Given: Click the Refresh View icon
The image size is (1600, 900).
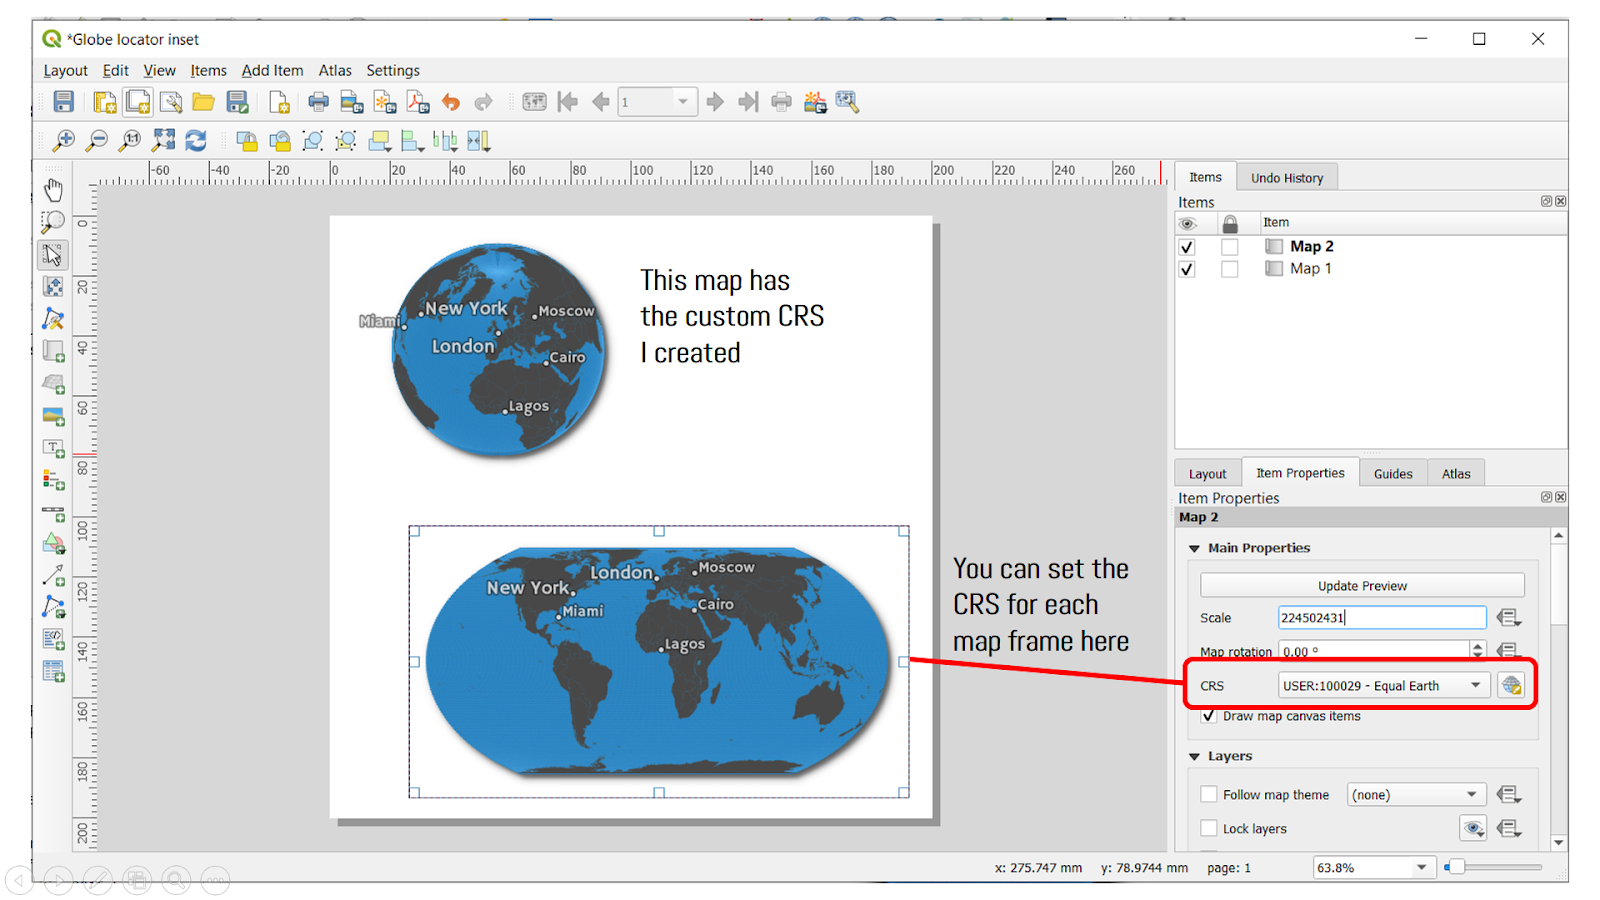Looking at the screenshot, I should 195,140.
